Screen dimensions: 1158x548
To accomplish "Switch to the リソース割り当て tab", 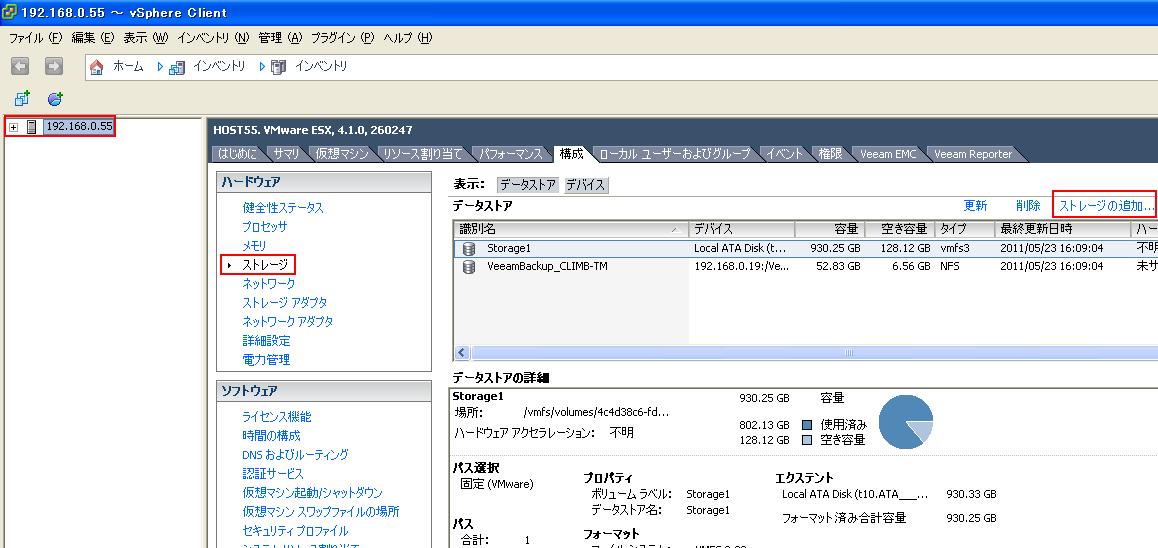I will (422, 154).
